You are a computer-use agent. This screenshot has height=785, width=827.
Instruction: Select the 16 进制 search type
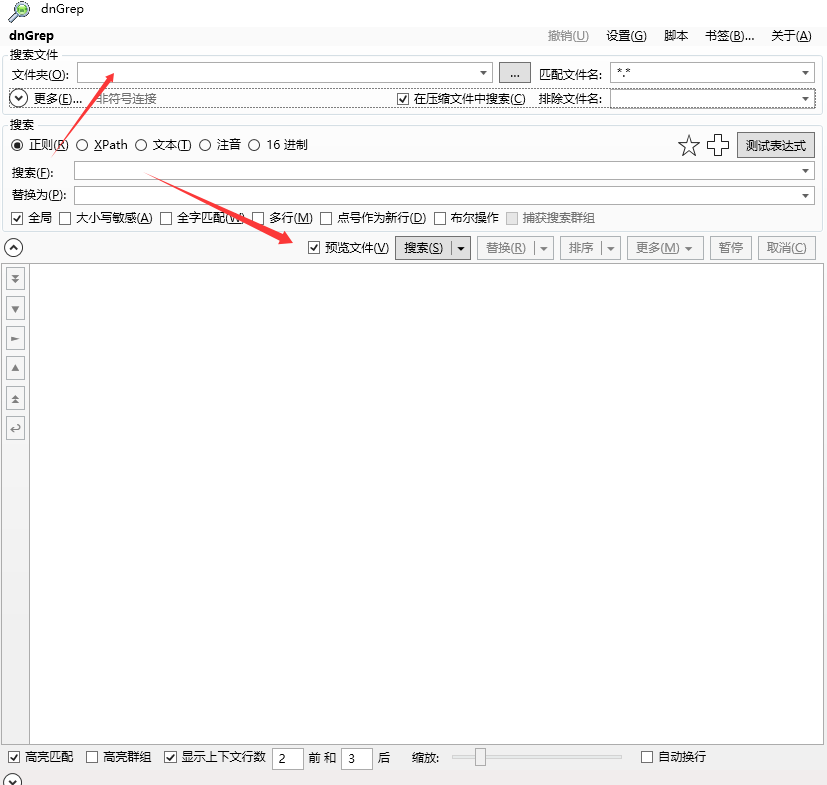point(254,145)
